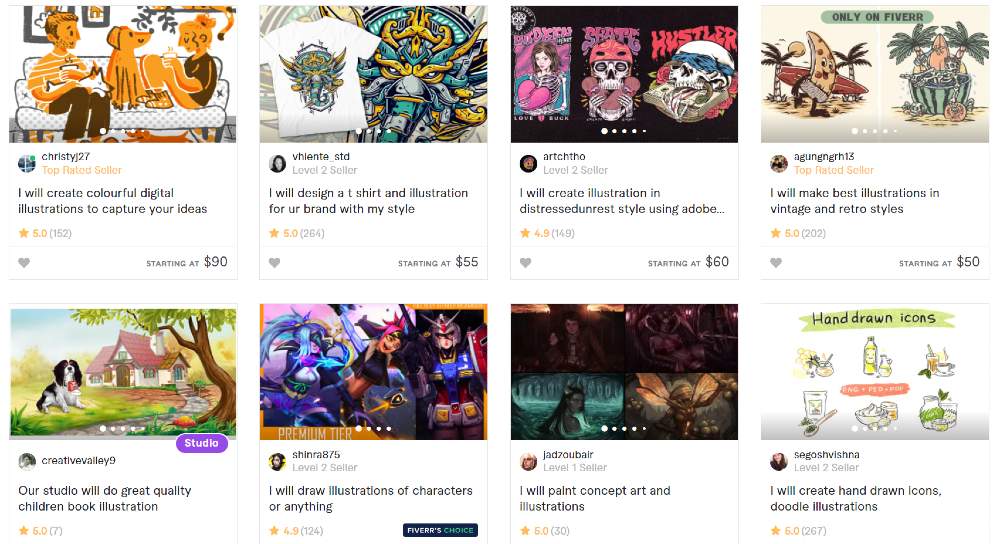Open christyj27 seller avatar

click(27, 163)
